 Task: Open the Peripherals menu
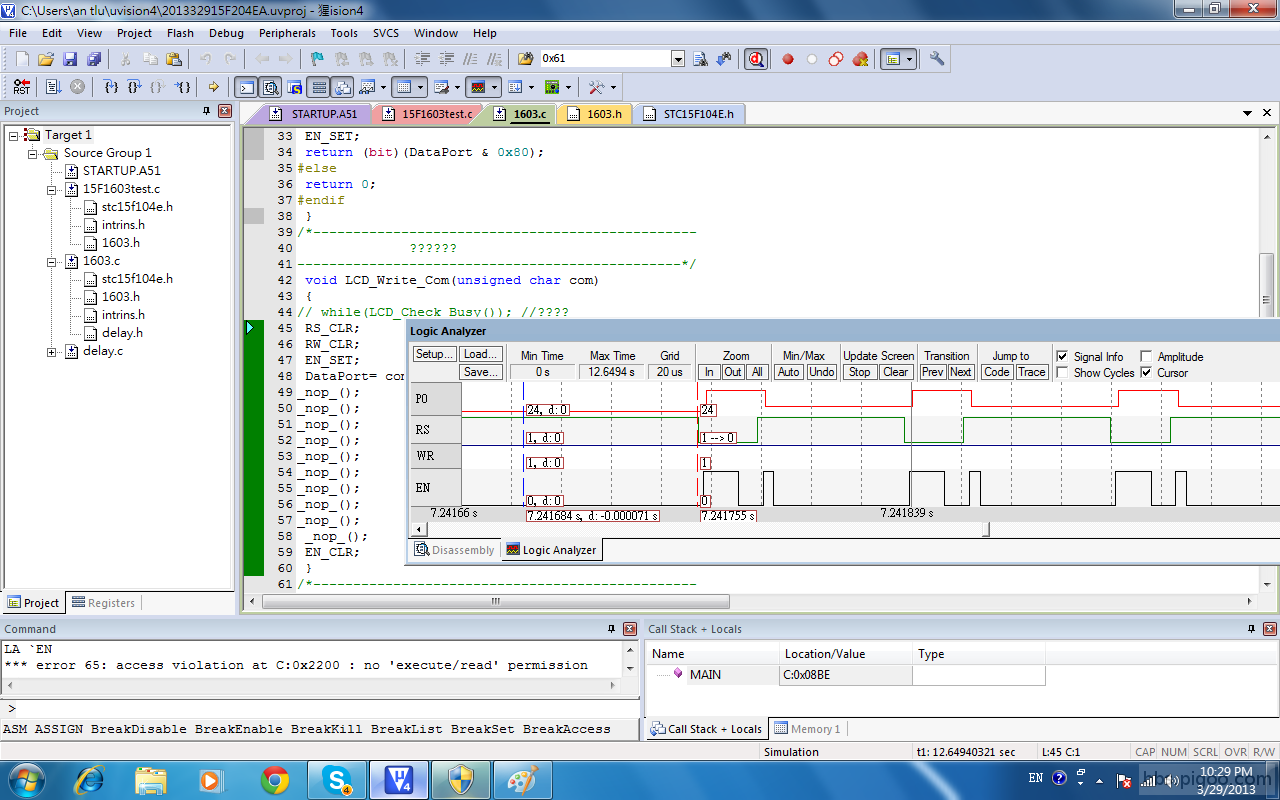[287, 33]
